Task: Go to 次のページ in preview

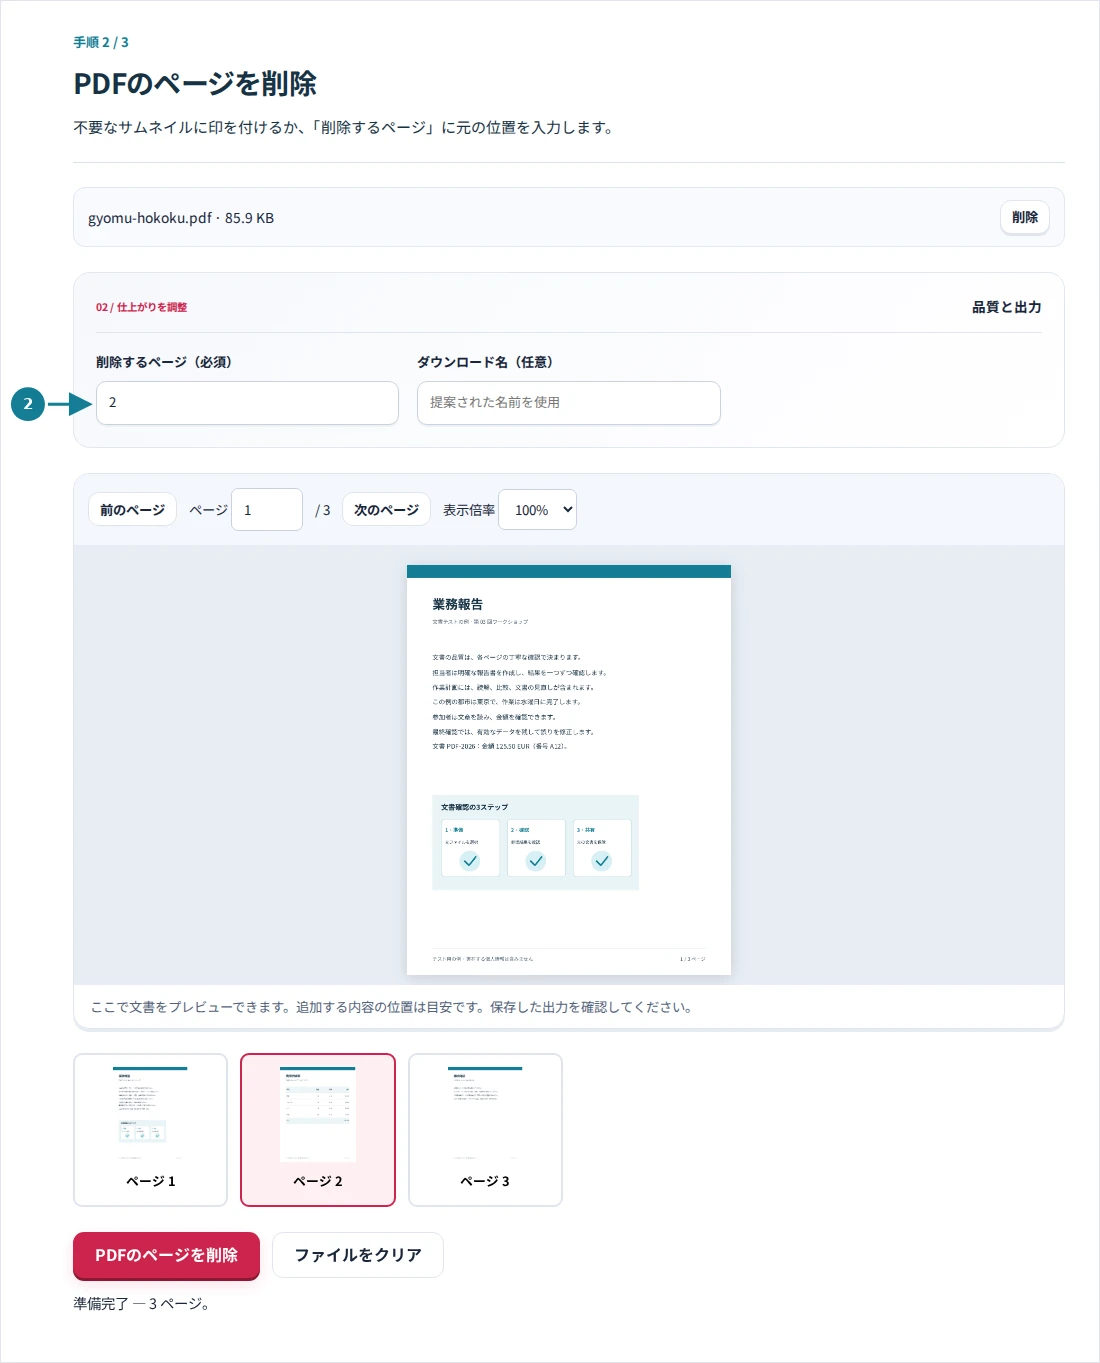Action: [x=386, y=510]
